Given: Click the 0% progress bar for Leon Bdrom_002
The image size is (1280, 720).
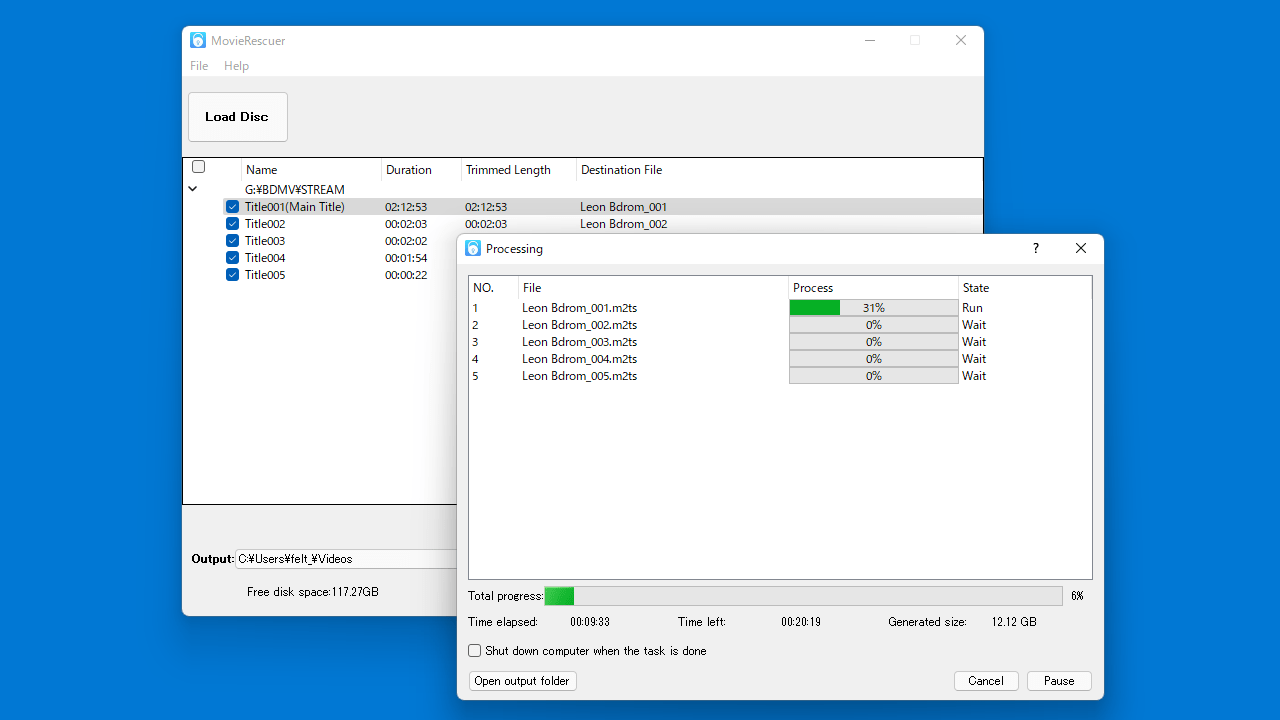Looking at the screenshot, I should click(873, 325).
